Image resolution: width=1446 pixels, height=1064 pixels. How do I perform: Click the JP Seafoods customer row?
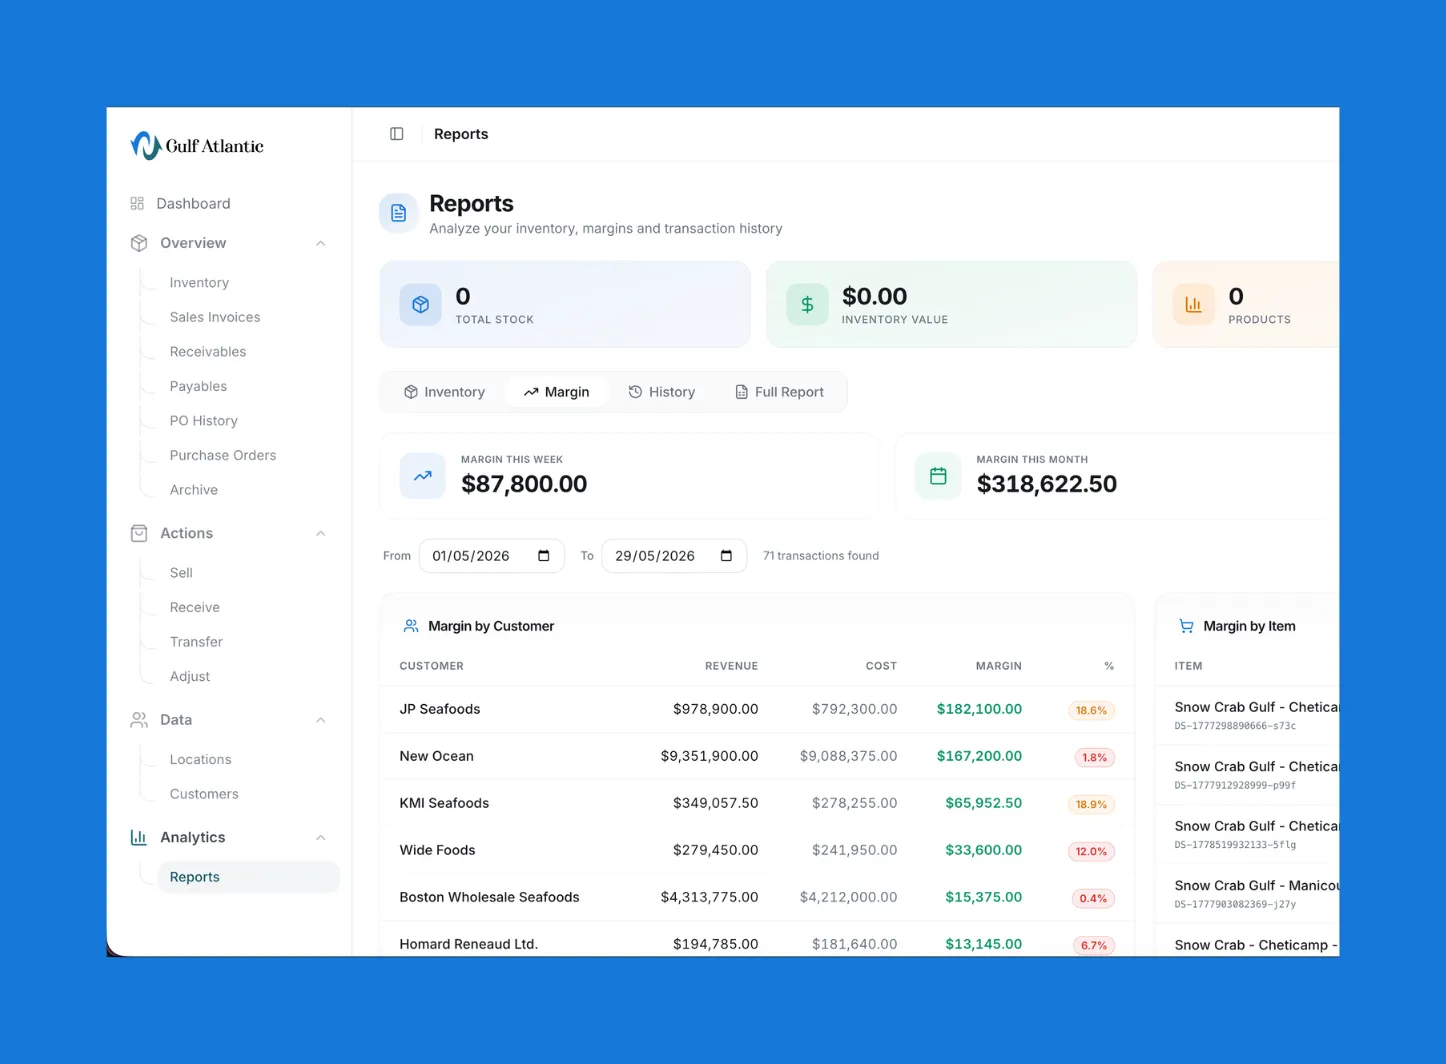pyautogui.click(x=757, y=709)
